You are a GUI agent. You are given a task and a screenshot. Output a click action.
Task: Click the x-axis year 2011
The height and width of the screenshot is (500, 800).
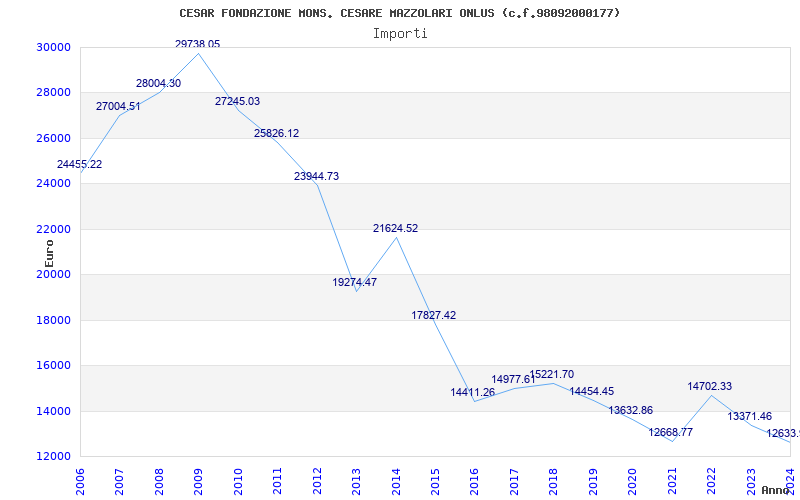point(277,481)
